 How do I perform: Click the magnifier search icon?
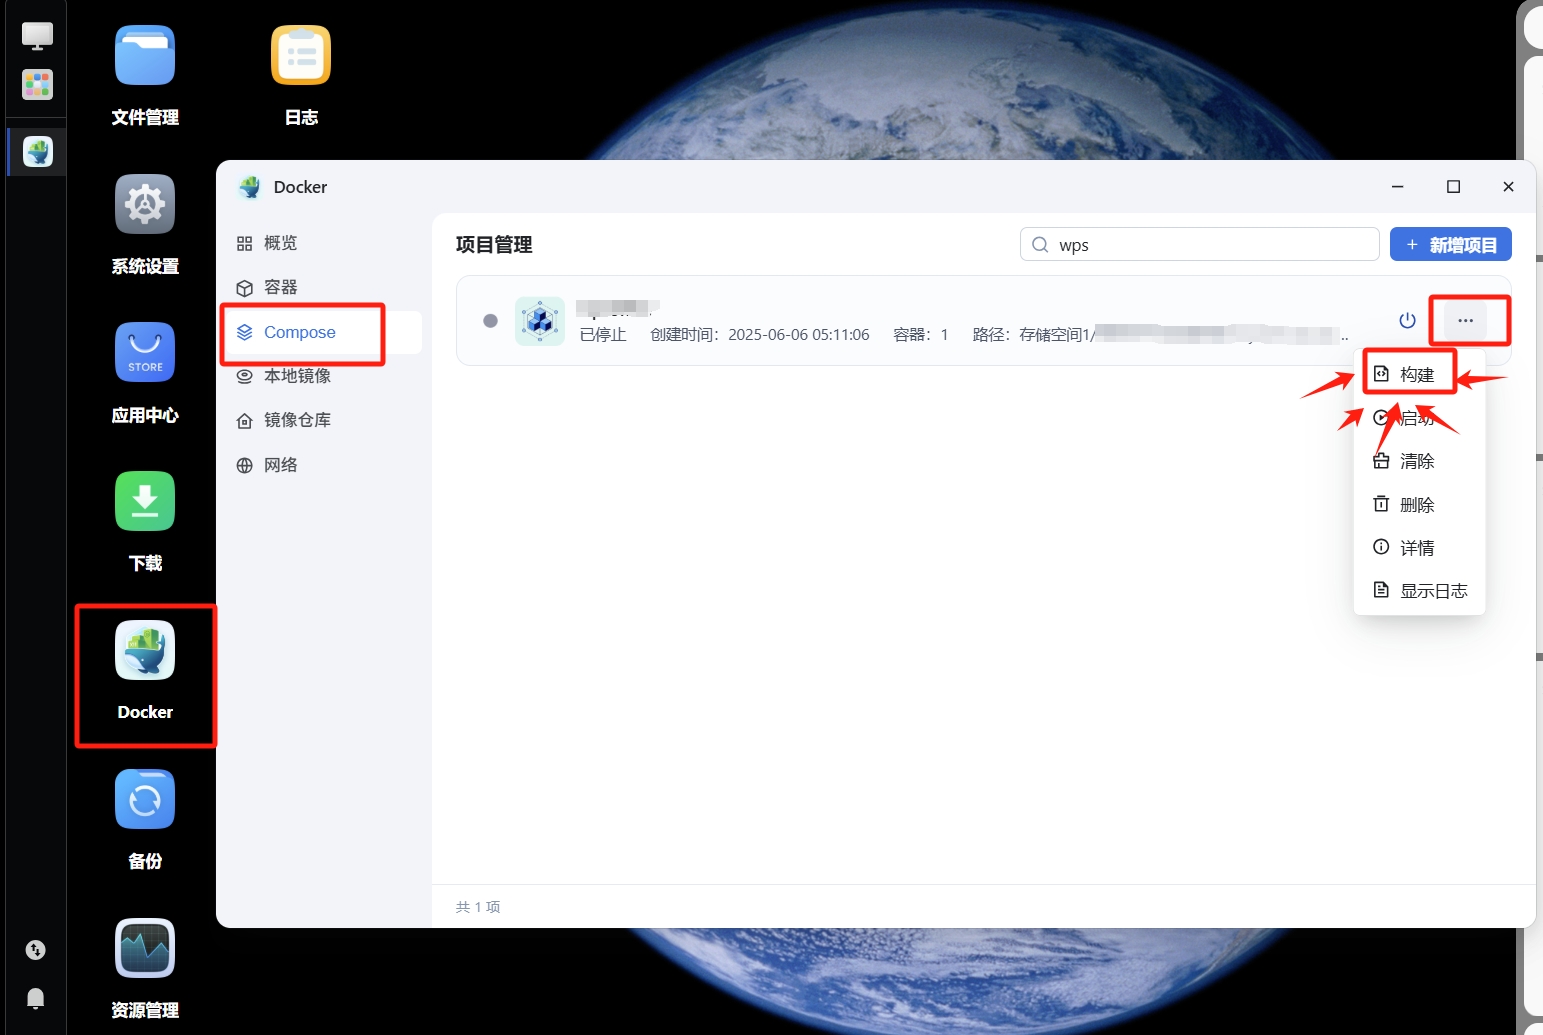(x=1041, y=245)
